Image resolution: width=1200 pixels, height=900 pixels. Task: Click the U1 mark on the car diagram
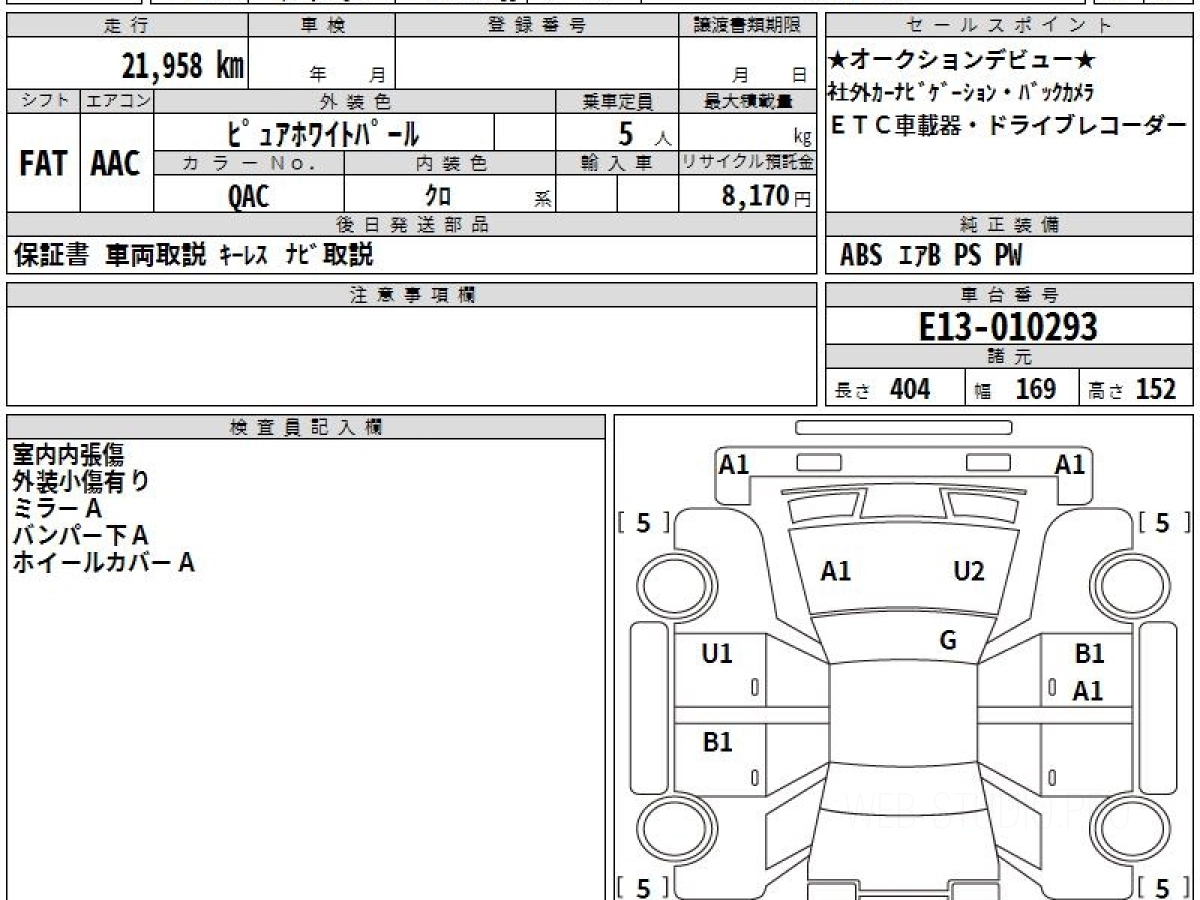717,654
